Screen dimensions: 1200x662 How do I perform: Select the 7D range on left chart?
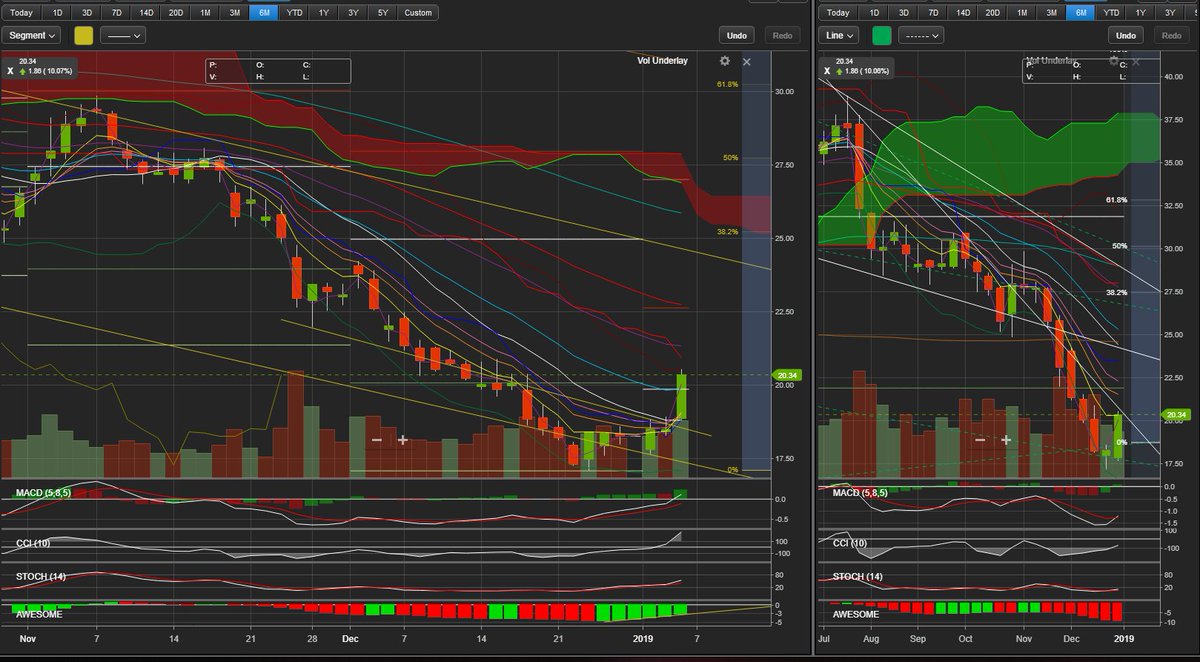pyautogui.click(x=116, y=12)
